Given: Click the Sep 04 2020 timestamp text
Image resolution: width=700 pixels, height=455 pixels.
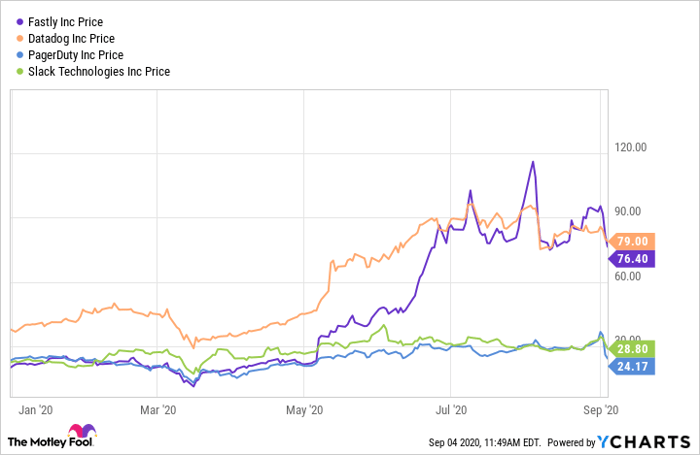Looking at the screenshot, I should point(471,441).
